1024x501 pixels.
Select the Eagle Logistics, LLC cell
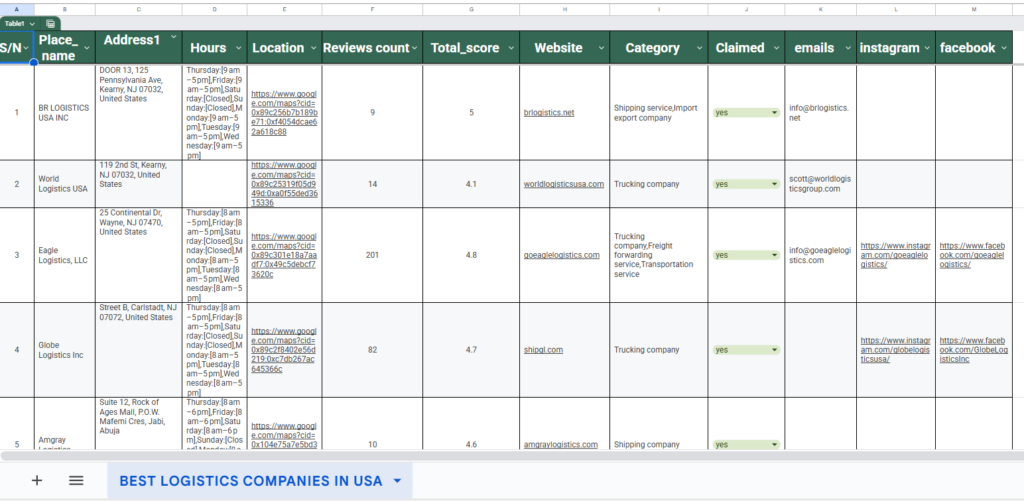click(x=65, y=255)
